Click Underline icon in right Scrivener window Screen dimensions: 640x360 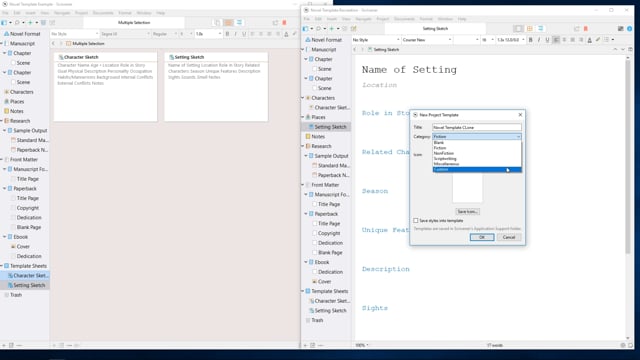tap(547, 40)
